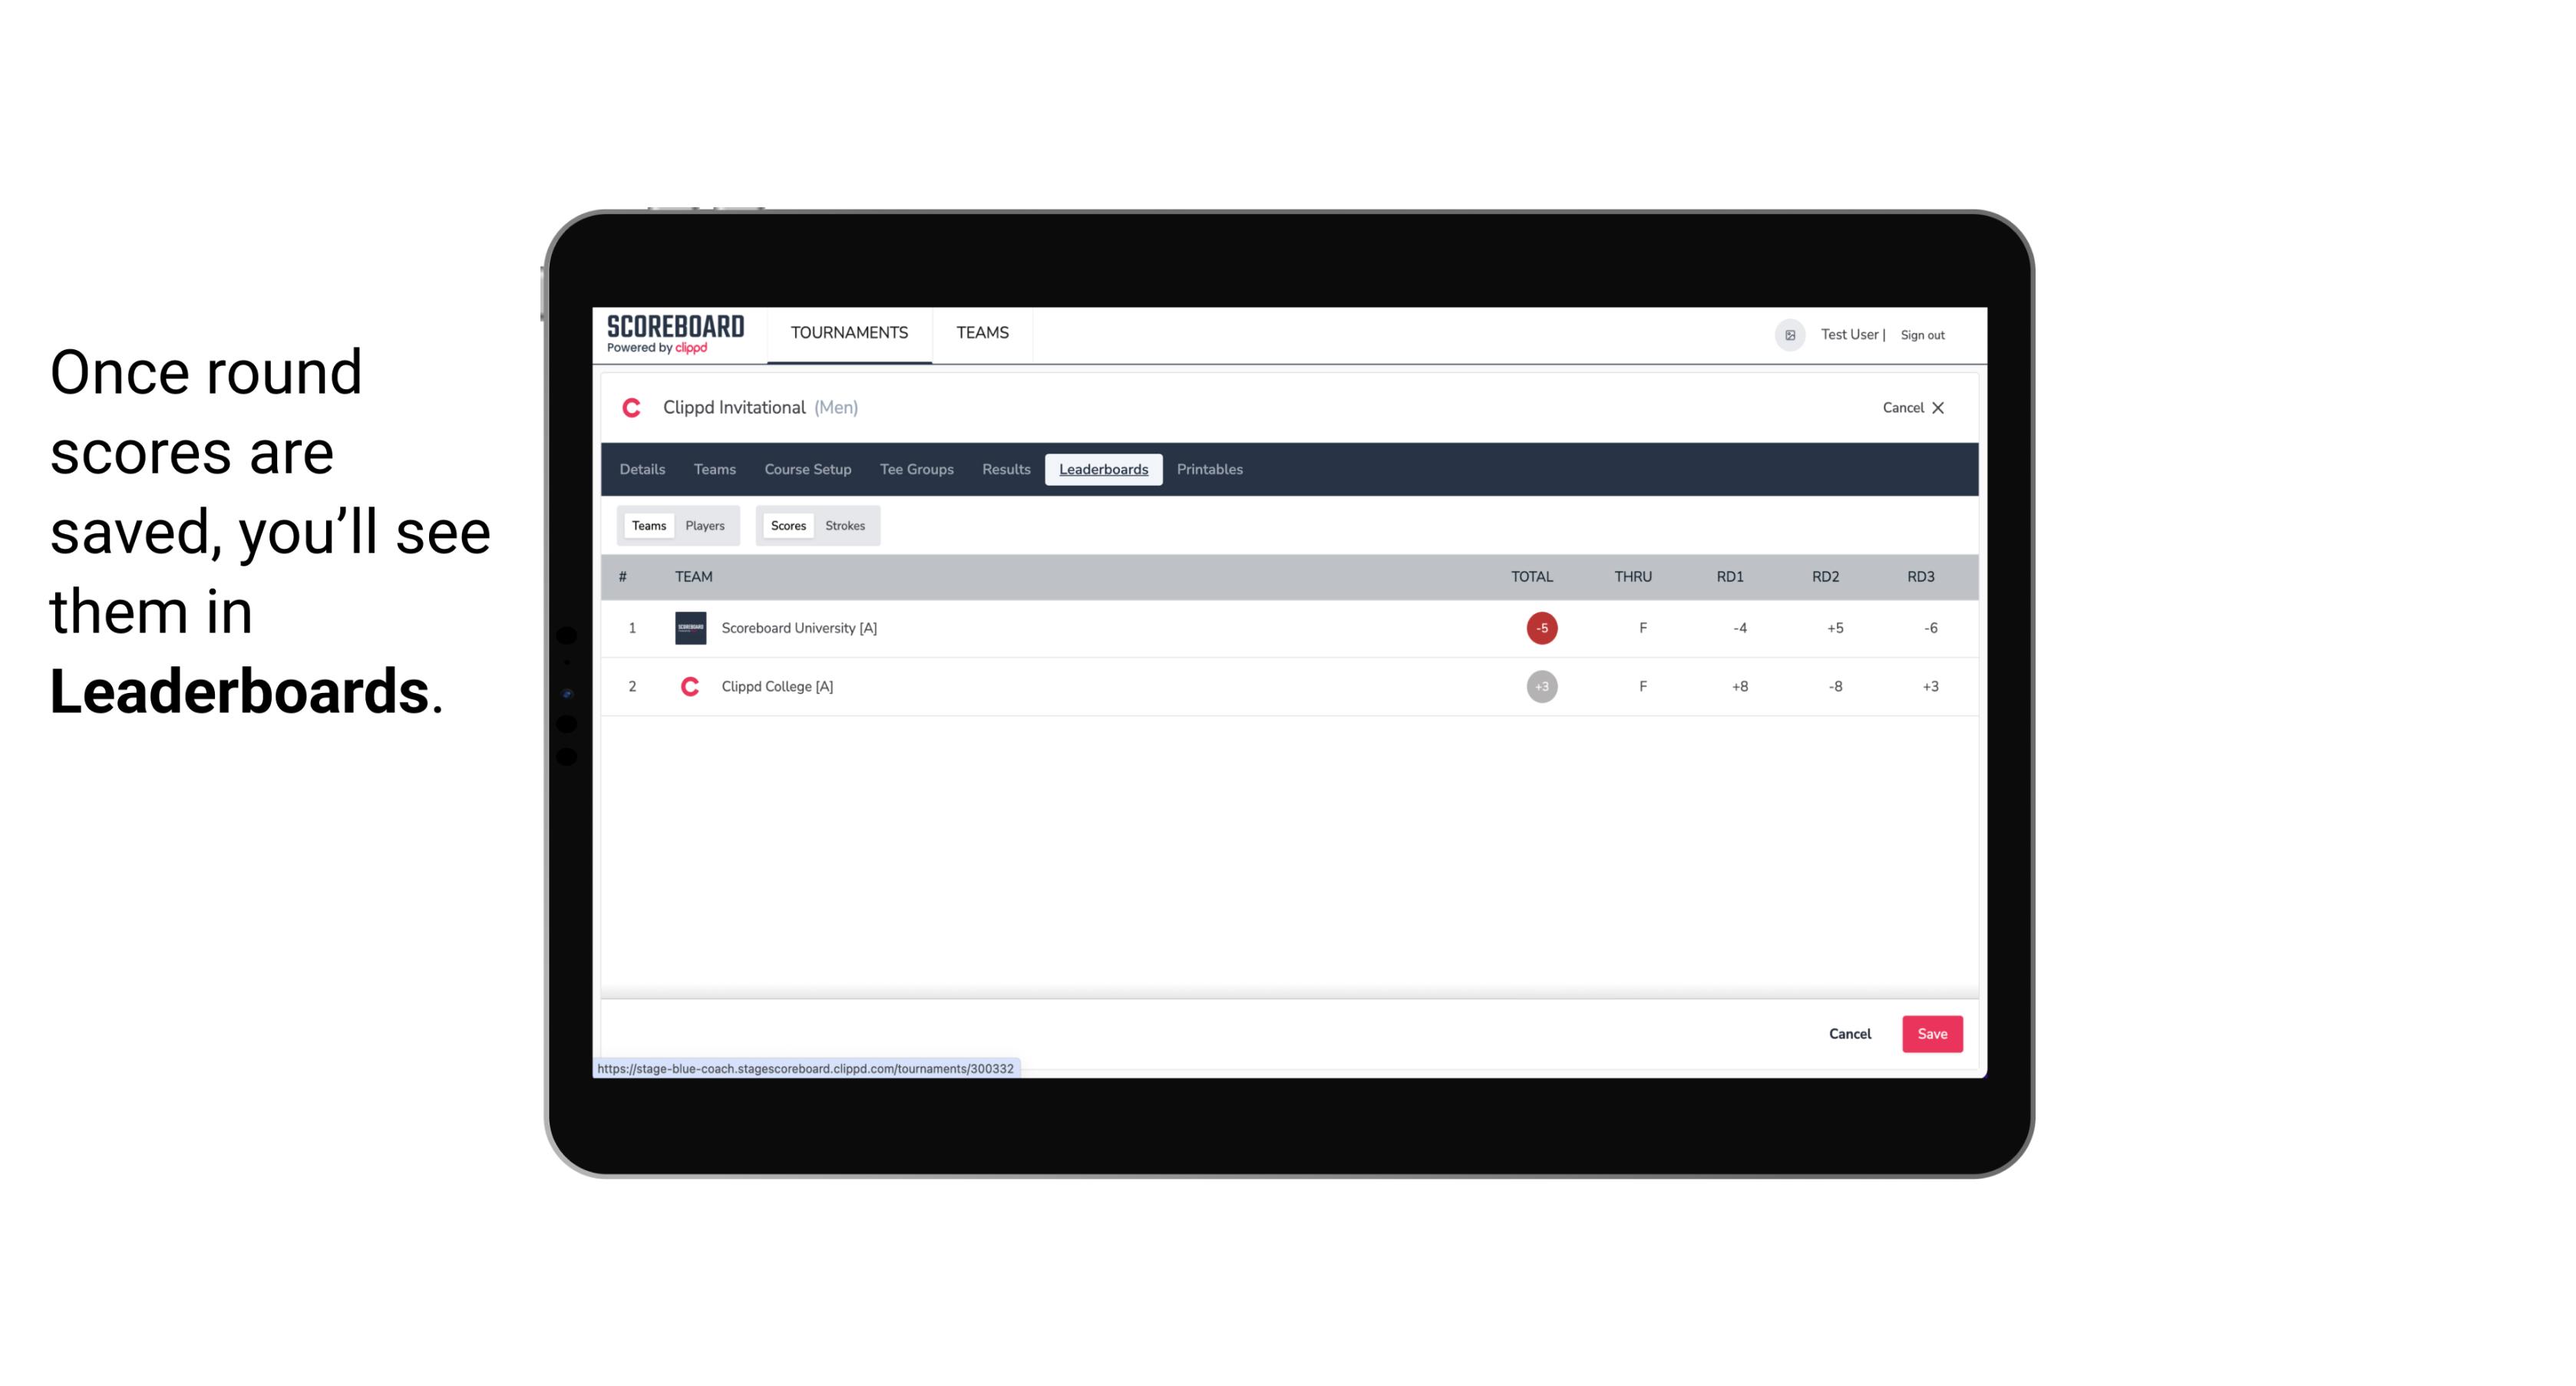Click the Save button

coord(1930,1033)
